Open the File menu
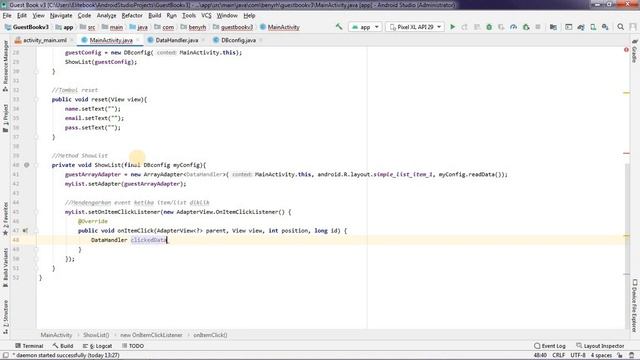This screenshot has height=360, width=640. (x=7, y=16)
